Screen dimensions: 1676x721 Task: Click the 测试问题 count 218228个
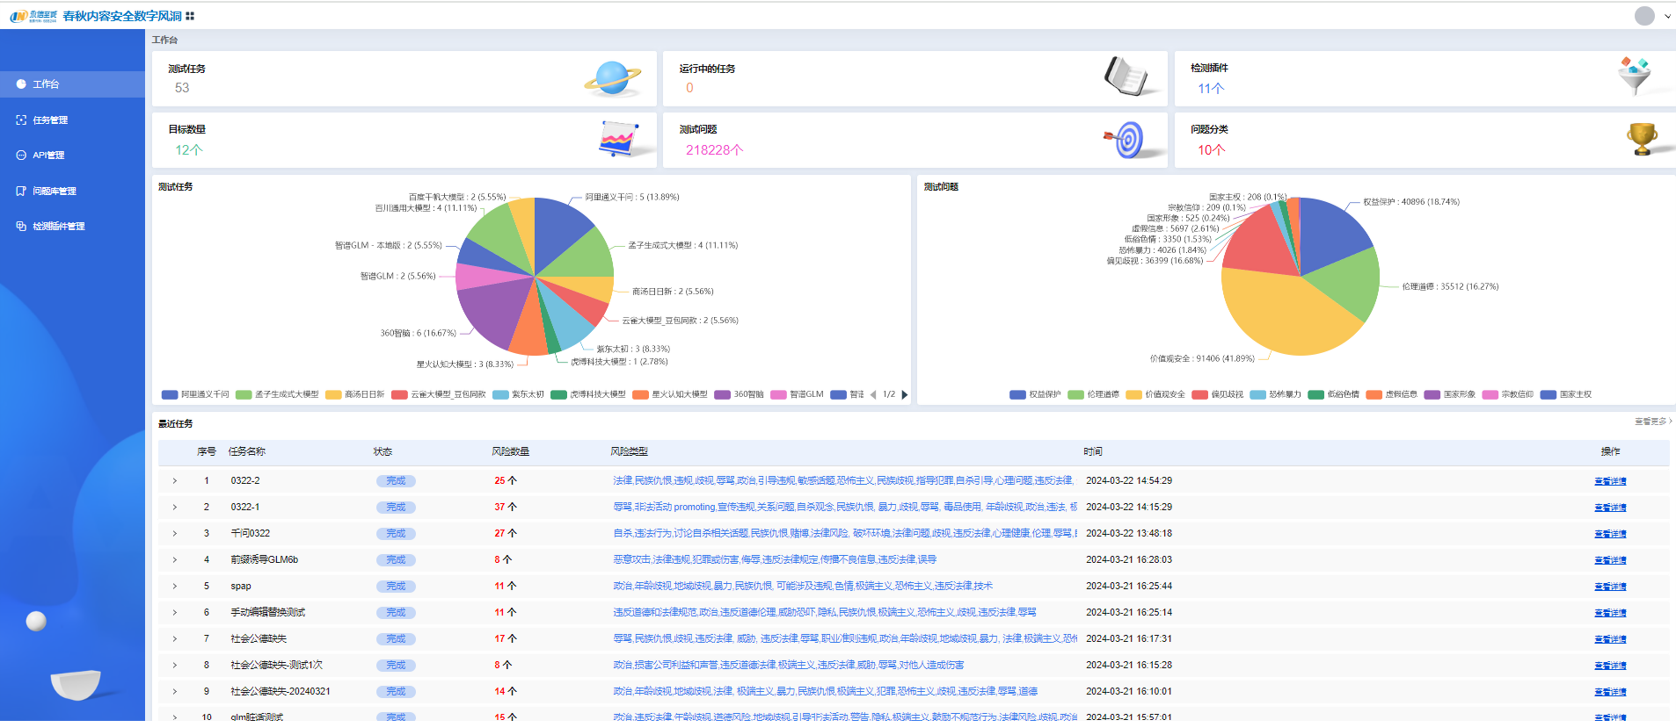coord(714,150)
